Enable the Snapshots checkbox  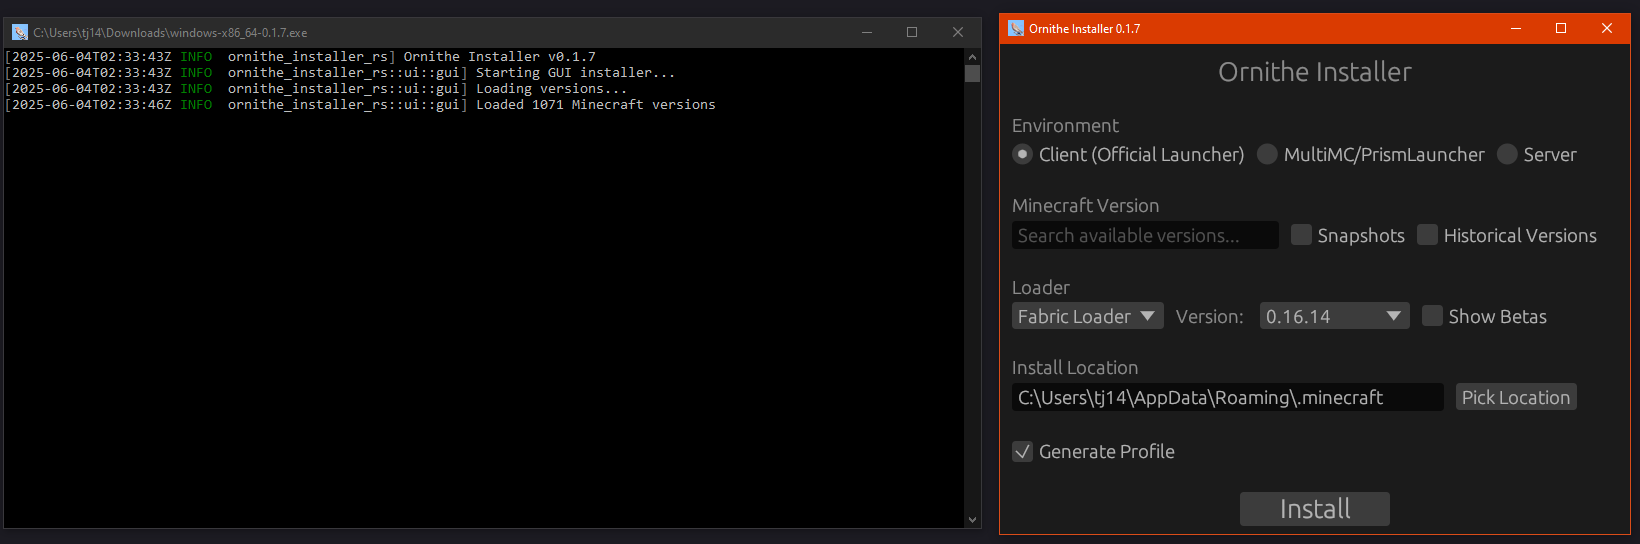point(1301,235)
